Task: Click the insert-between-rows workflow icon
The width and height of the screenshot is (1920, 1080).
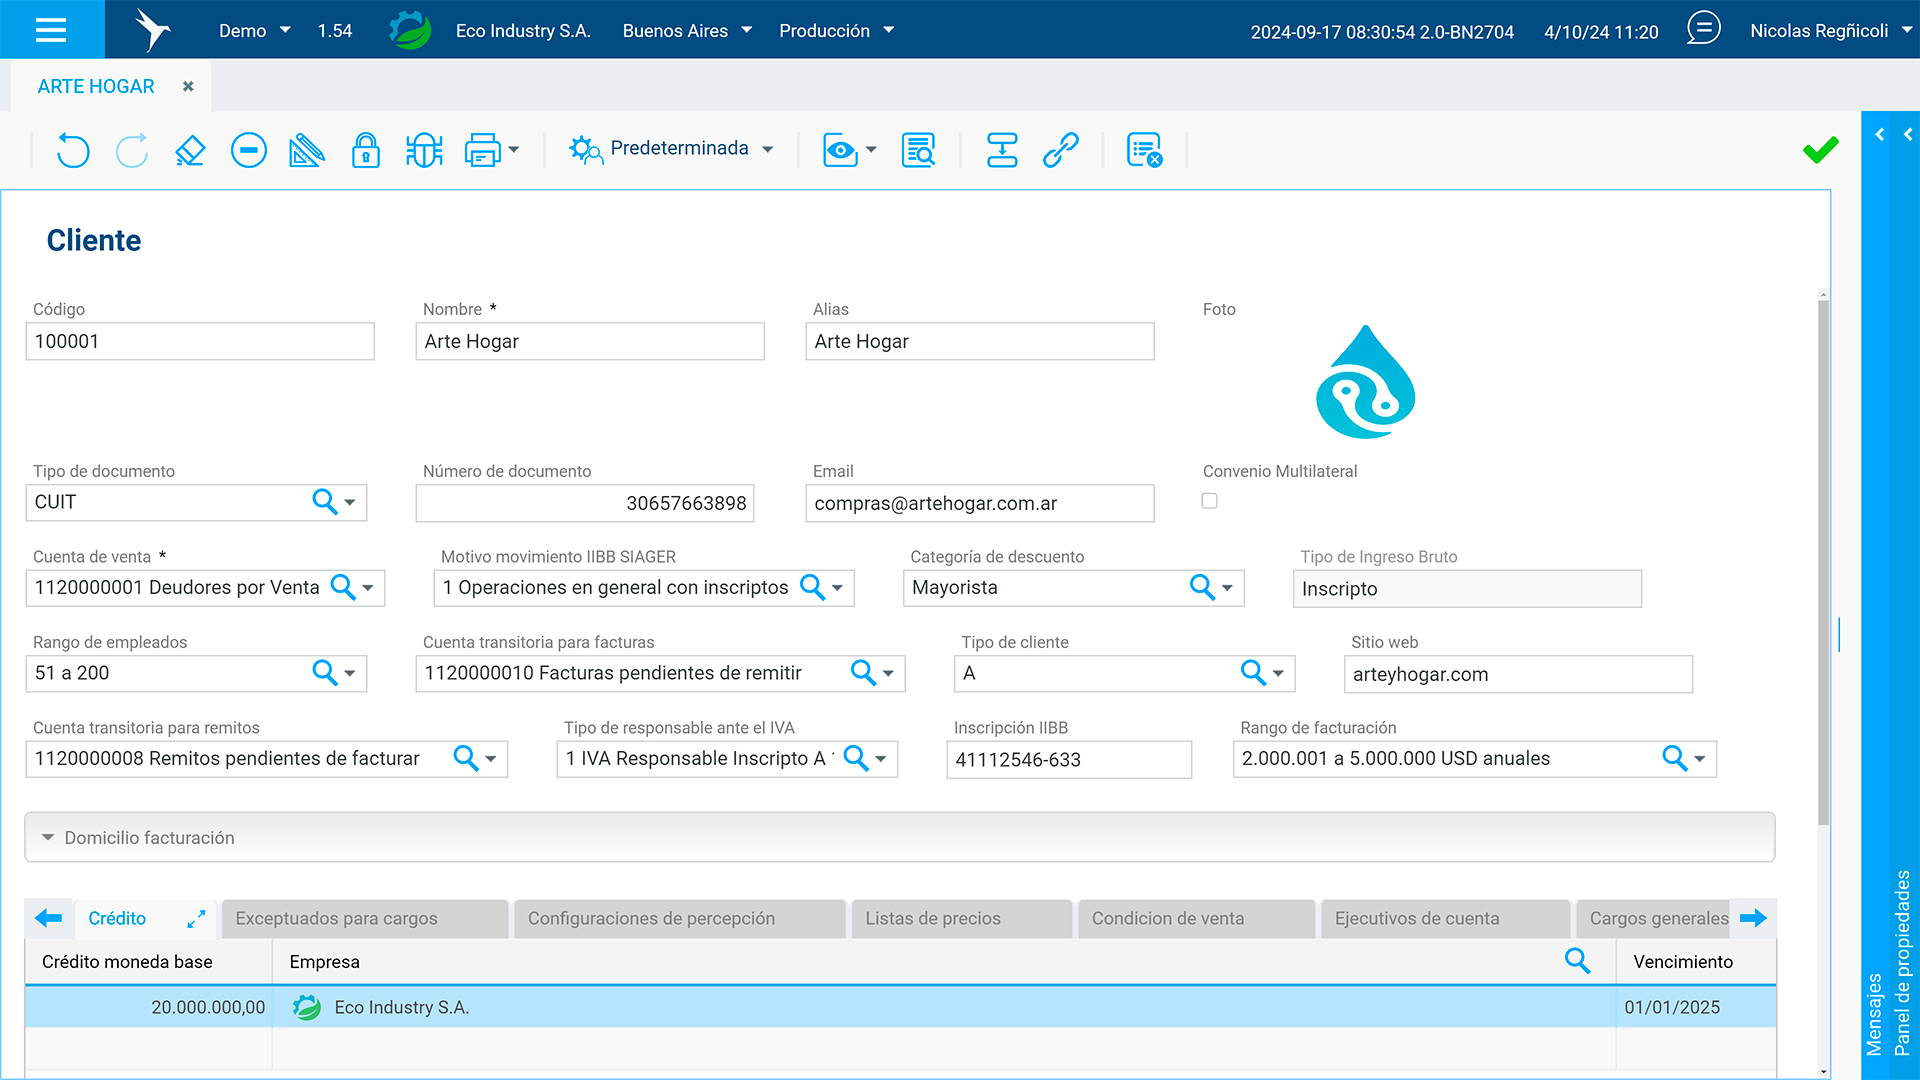Action: point(1002,150)
